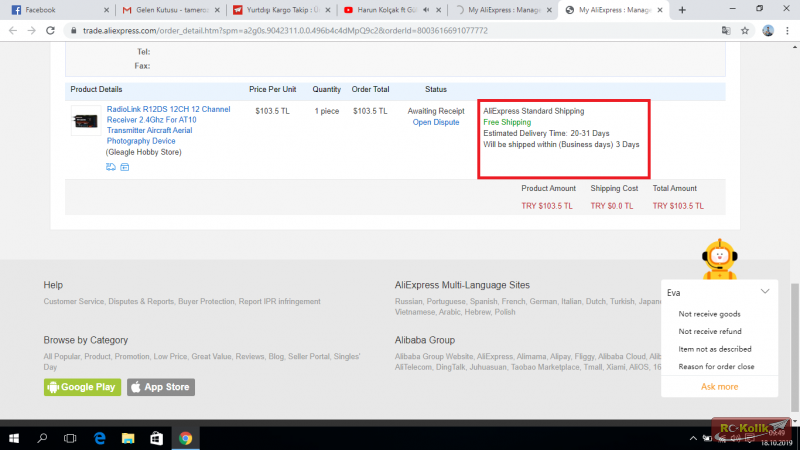Close the Yurtdışı Kargo Takip tab

[x=328, y=10]
